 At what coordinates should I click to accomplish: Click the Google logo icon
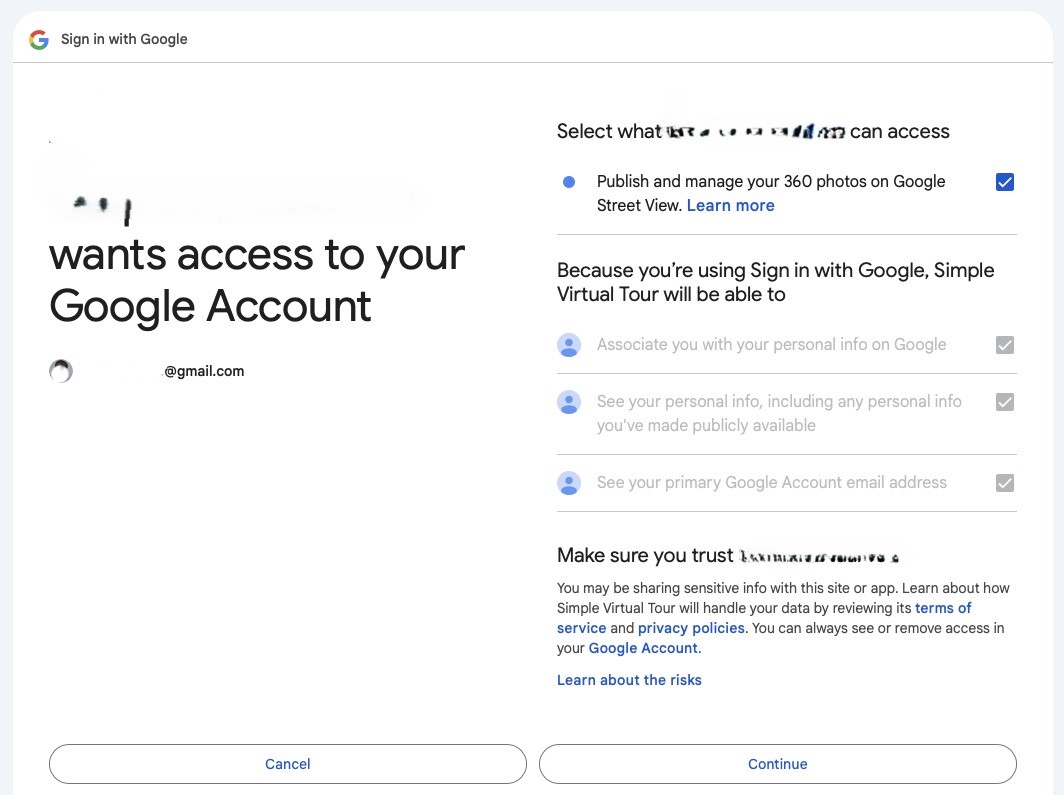39,39
